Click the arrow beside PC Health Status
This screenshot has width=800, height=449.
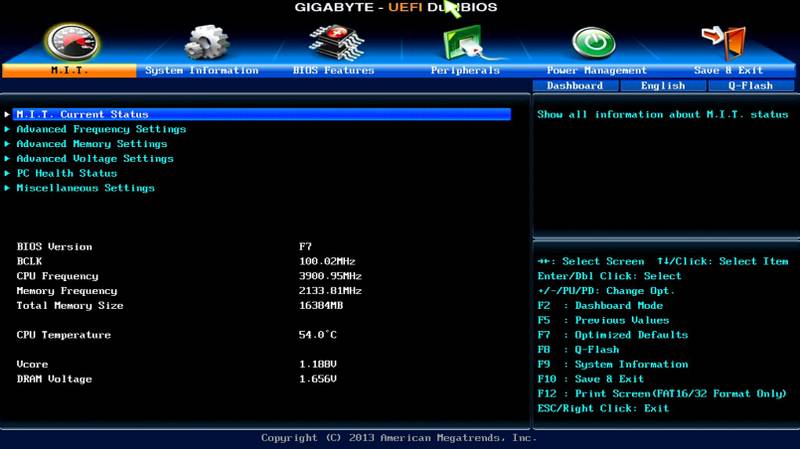pyautogui.click(x=7, y=173)
